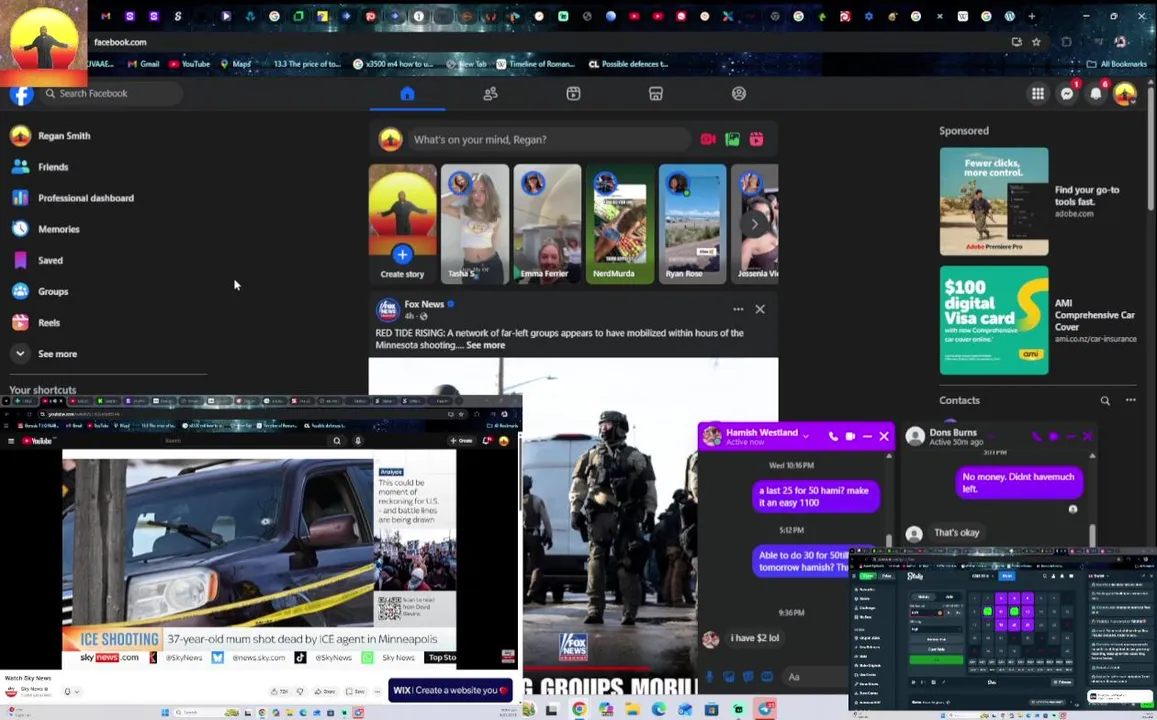This screenshot has width=1157, height=720.
Task: Open the Gmail bookmark
Action: point(143,64)
